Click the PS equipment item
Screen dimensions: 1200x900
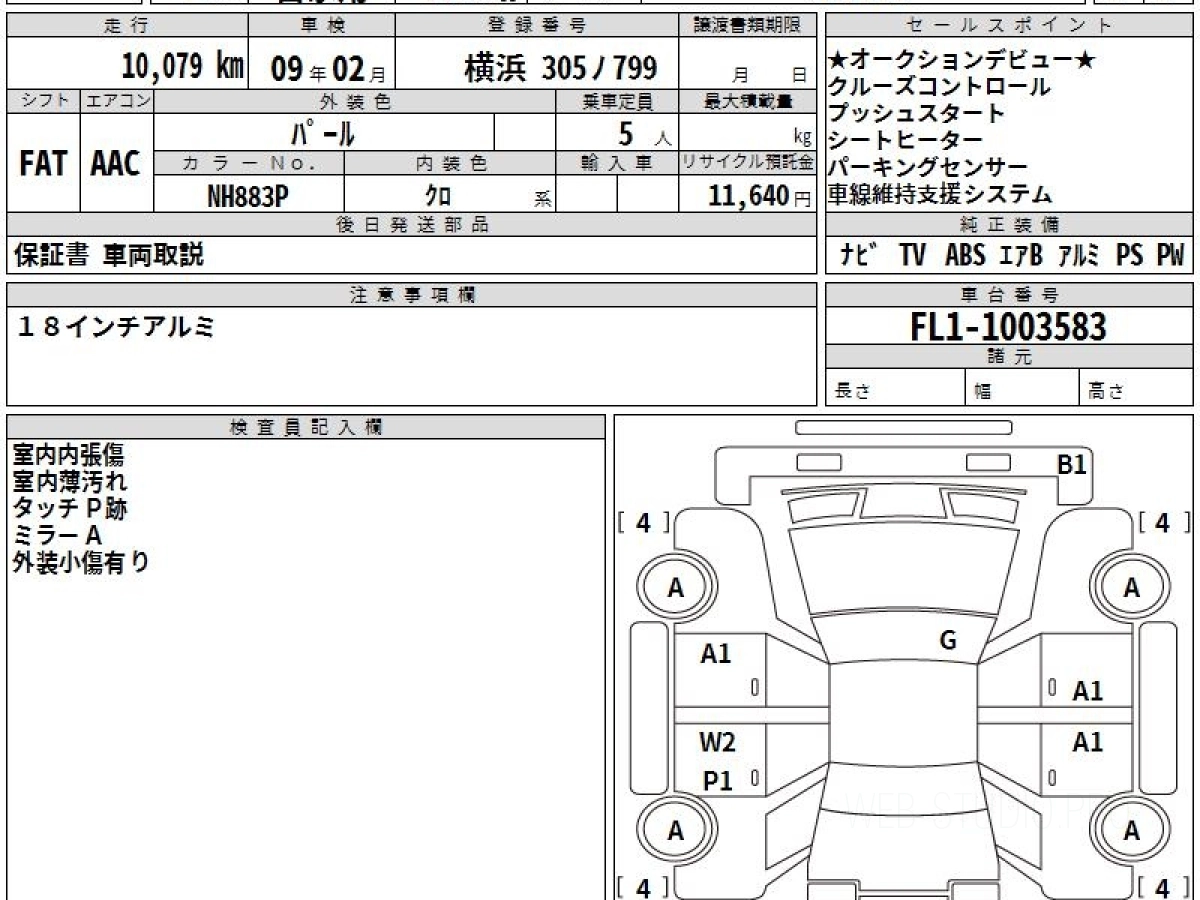pyautogui.click(x=1130, y=255)
